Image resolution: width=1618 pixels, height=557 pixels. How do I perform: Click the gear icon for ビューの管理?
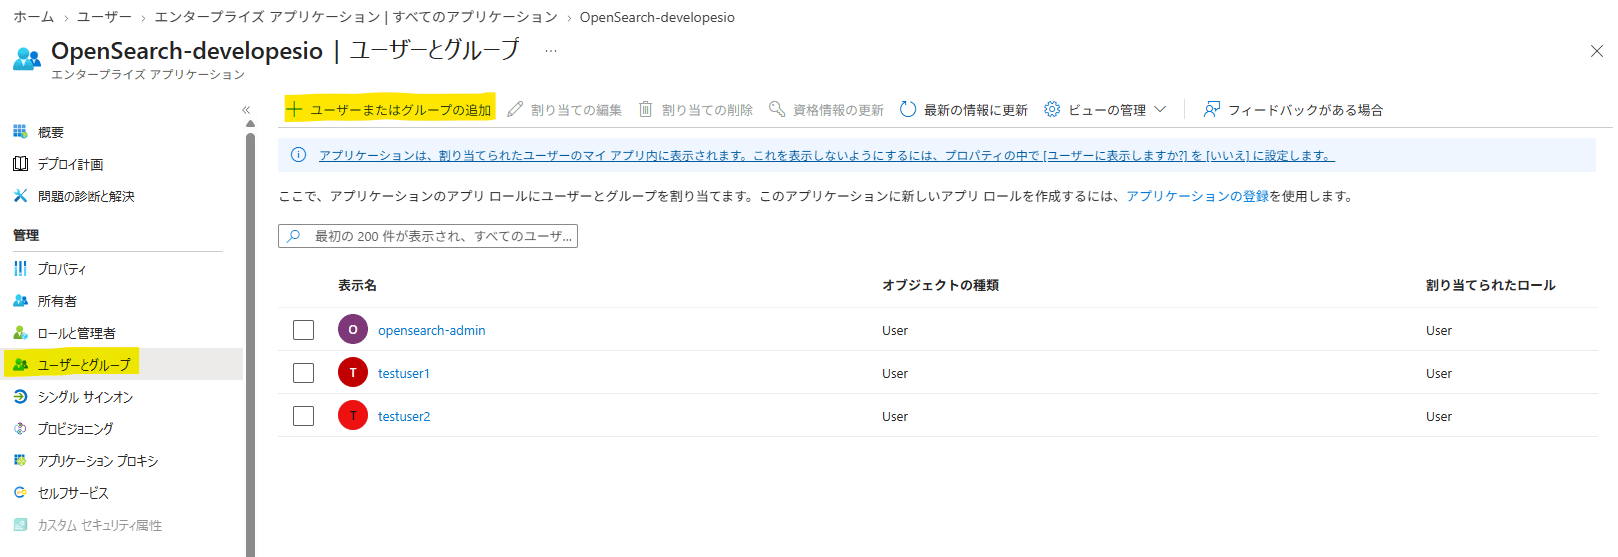[x=1052, y=109]
